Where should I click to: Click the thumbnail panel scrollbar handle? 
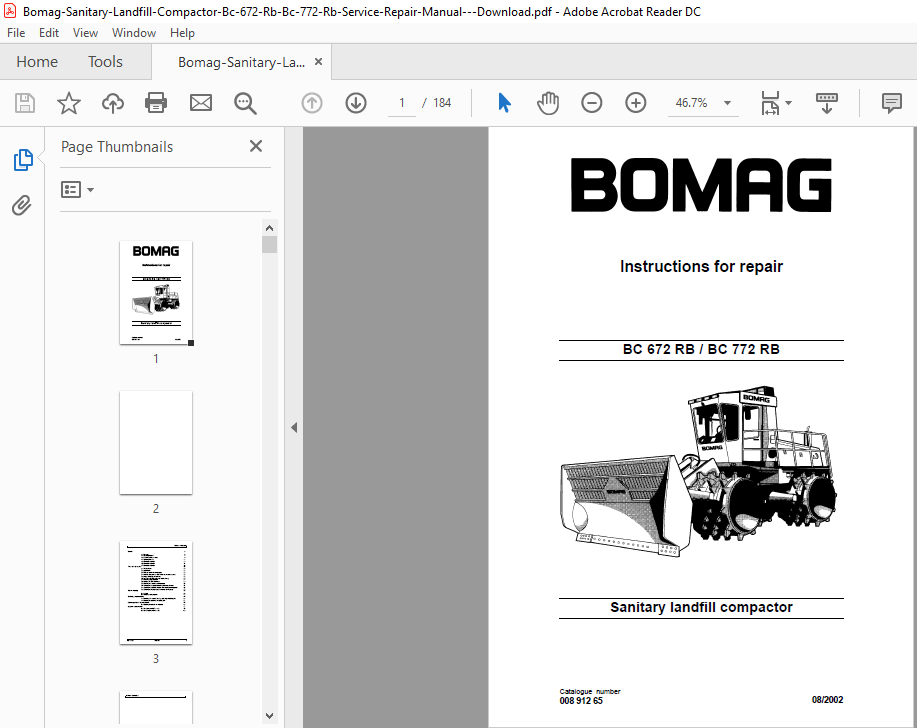click(269, 244)
